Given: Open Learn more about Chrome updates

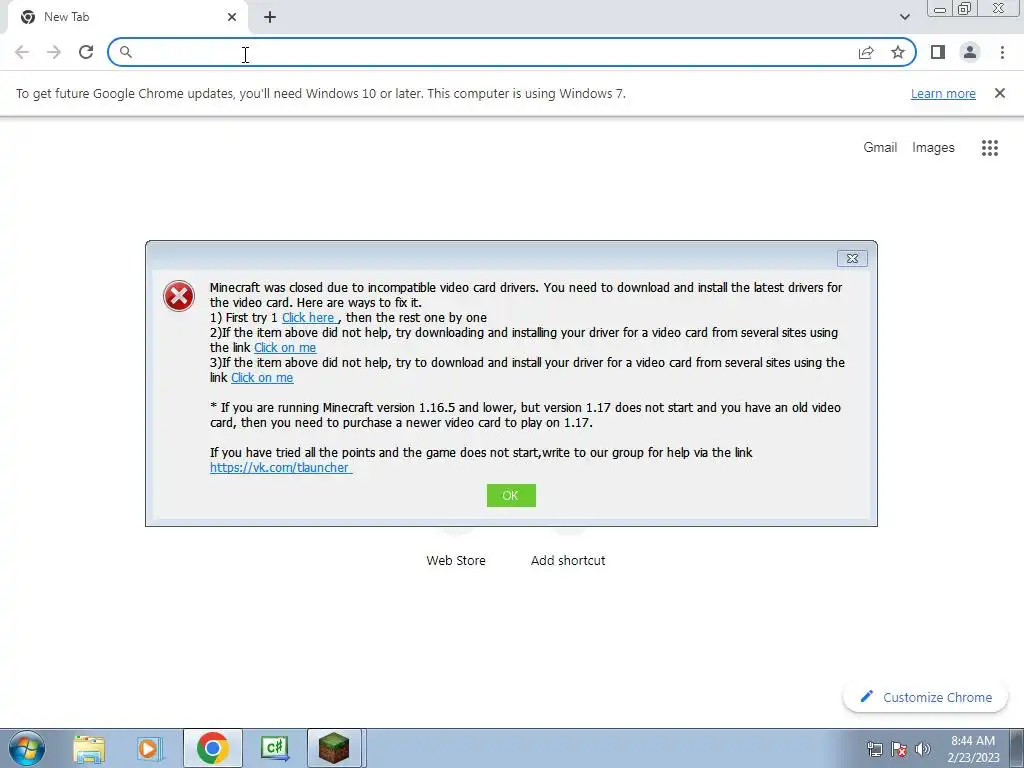Looking at the screenshot, I should click(x=943, y=93).
